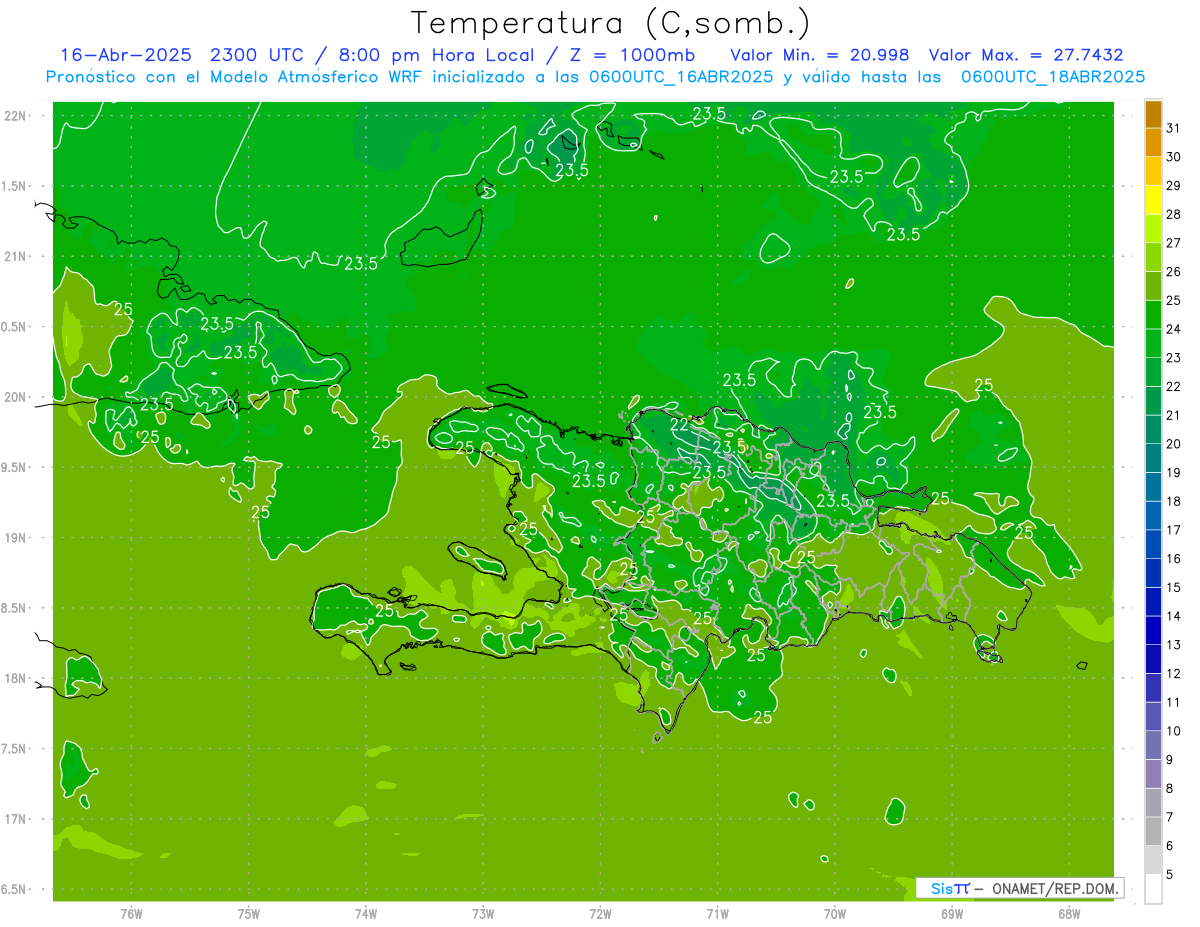1200x927 pixels.
Task: Click the "22N" latitude axis label
Action: pyautogui.click(x=16, y=116)
